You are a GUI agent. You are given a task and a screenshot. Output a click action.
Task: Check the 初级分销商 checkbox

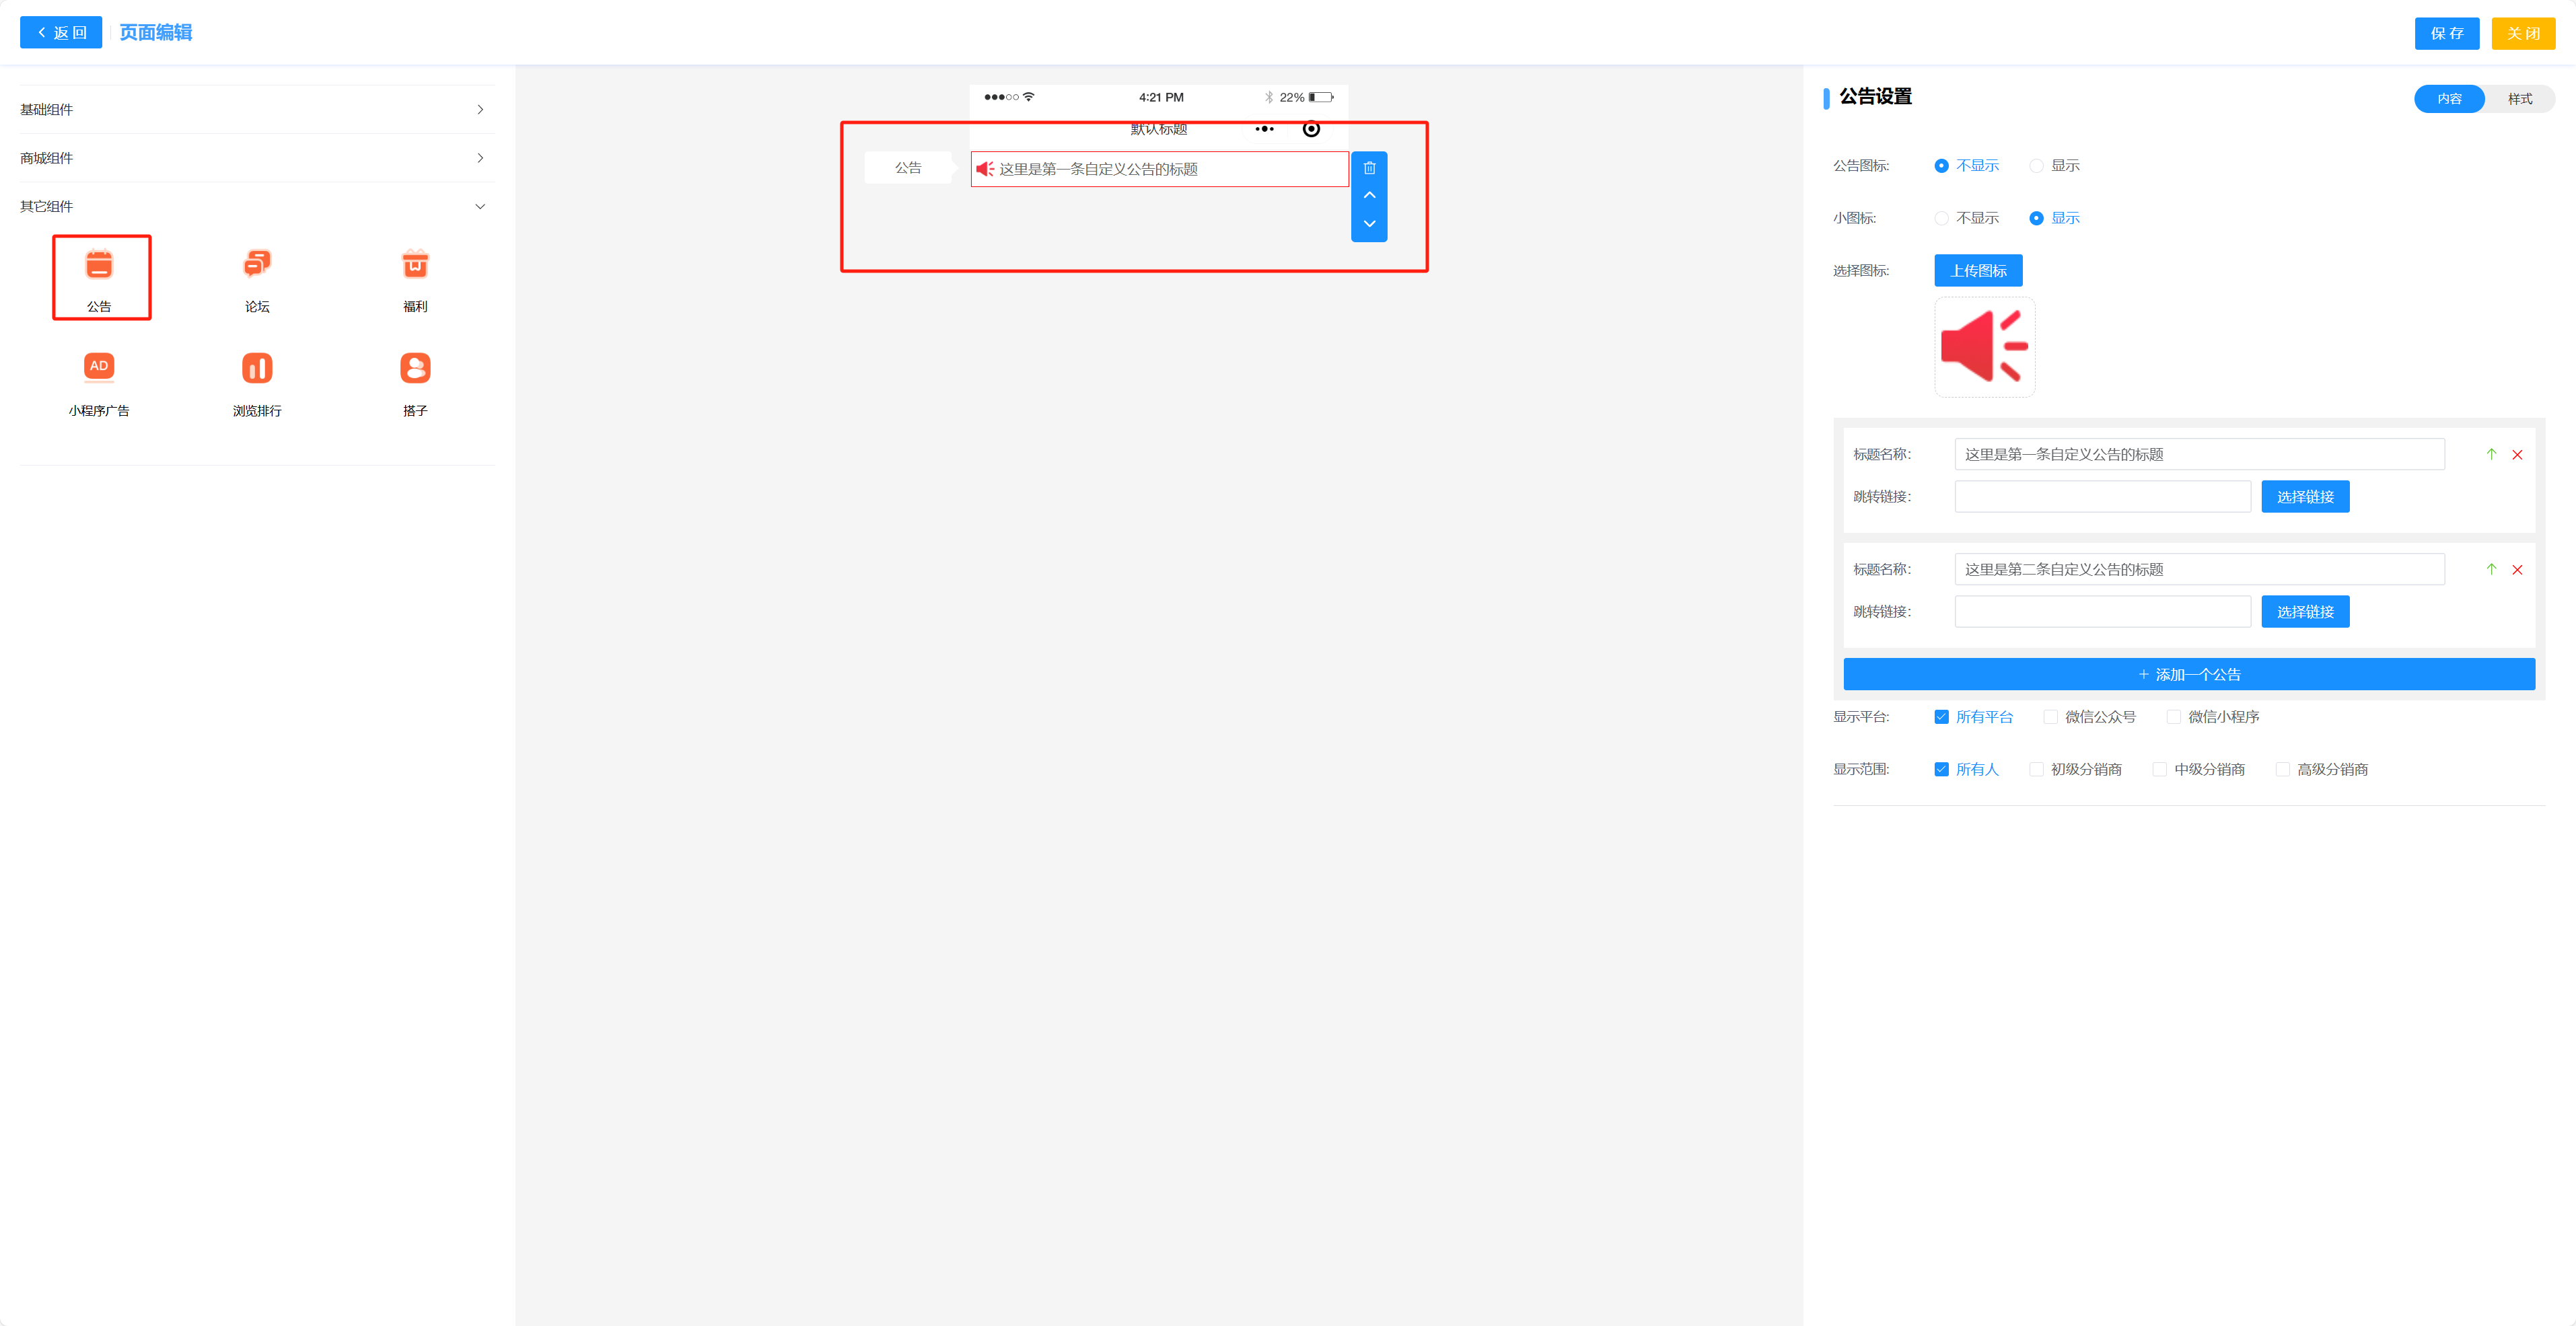pos(2036,769)
